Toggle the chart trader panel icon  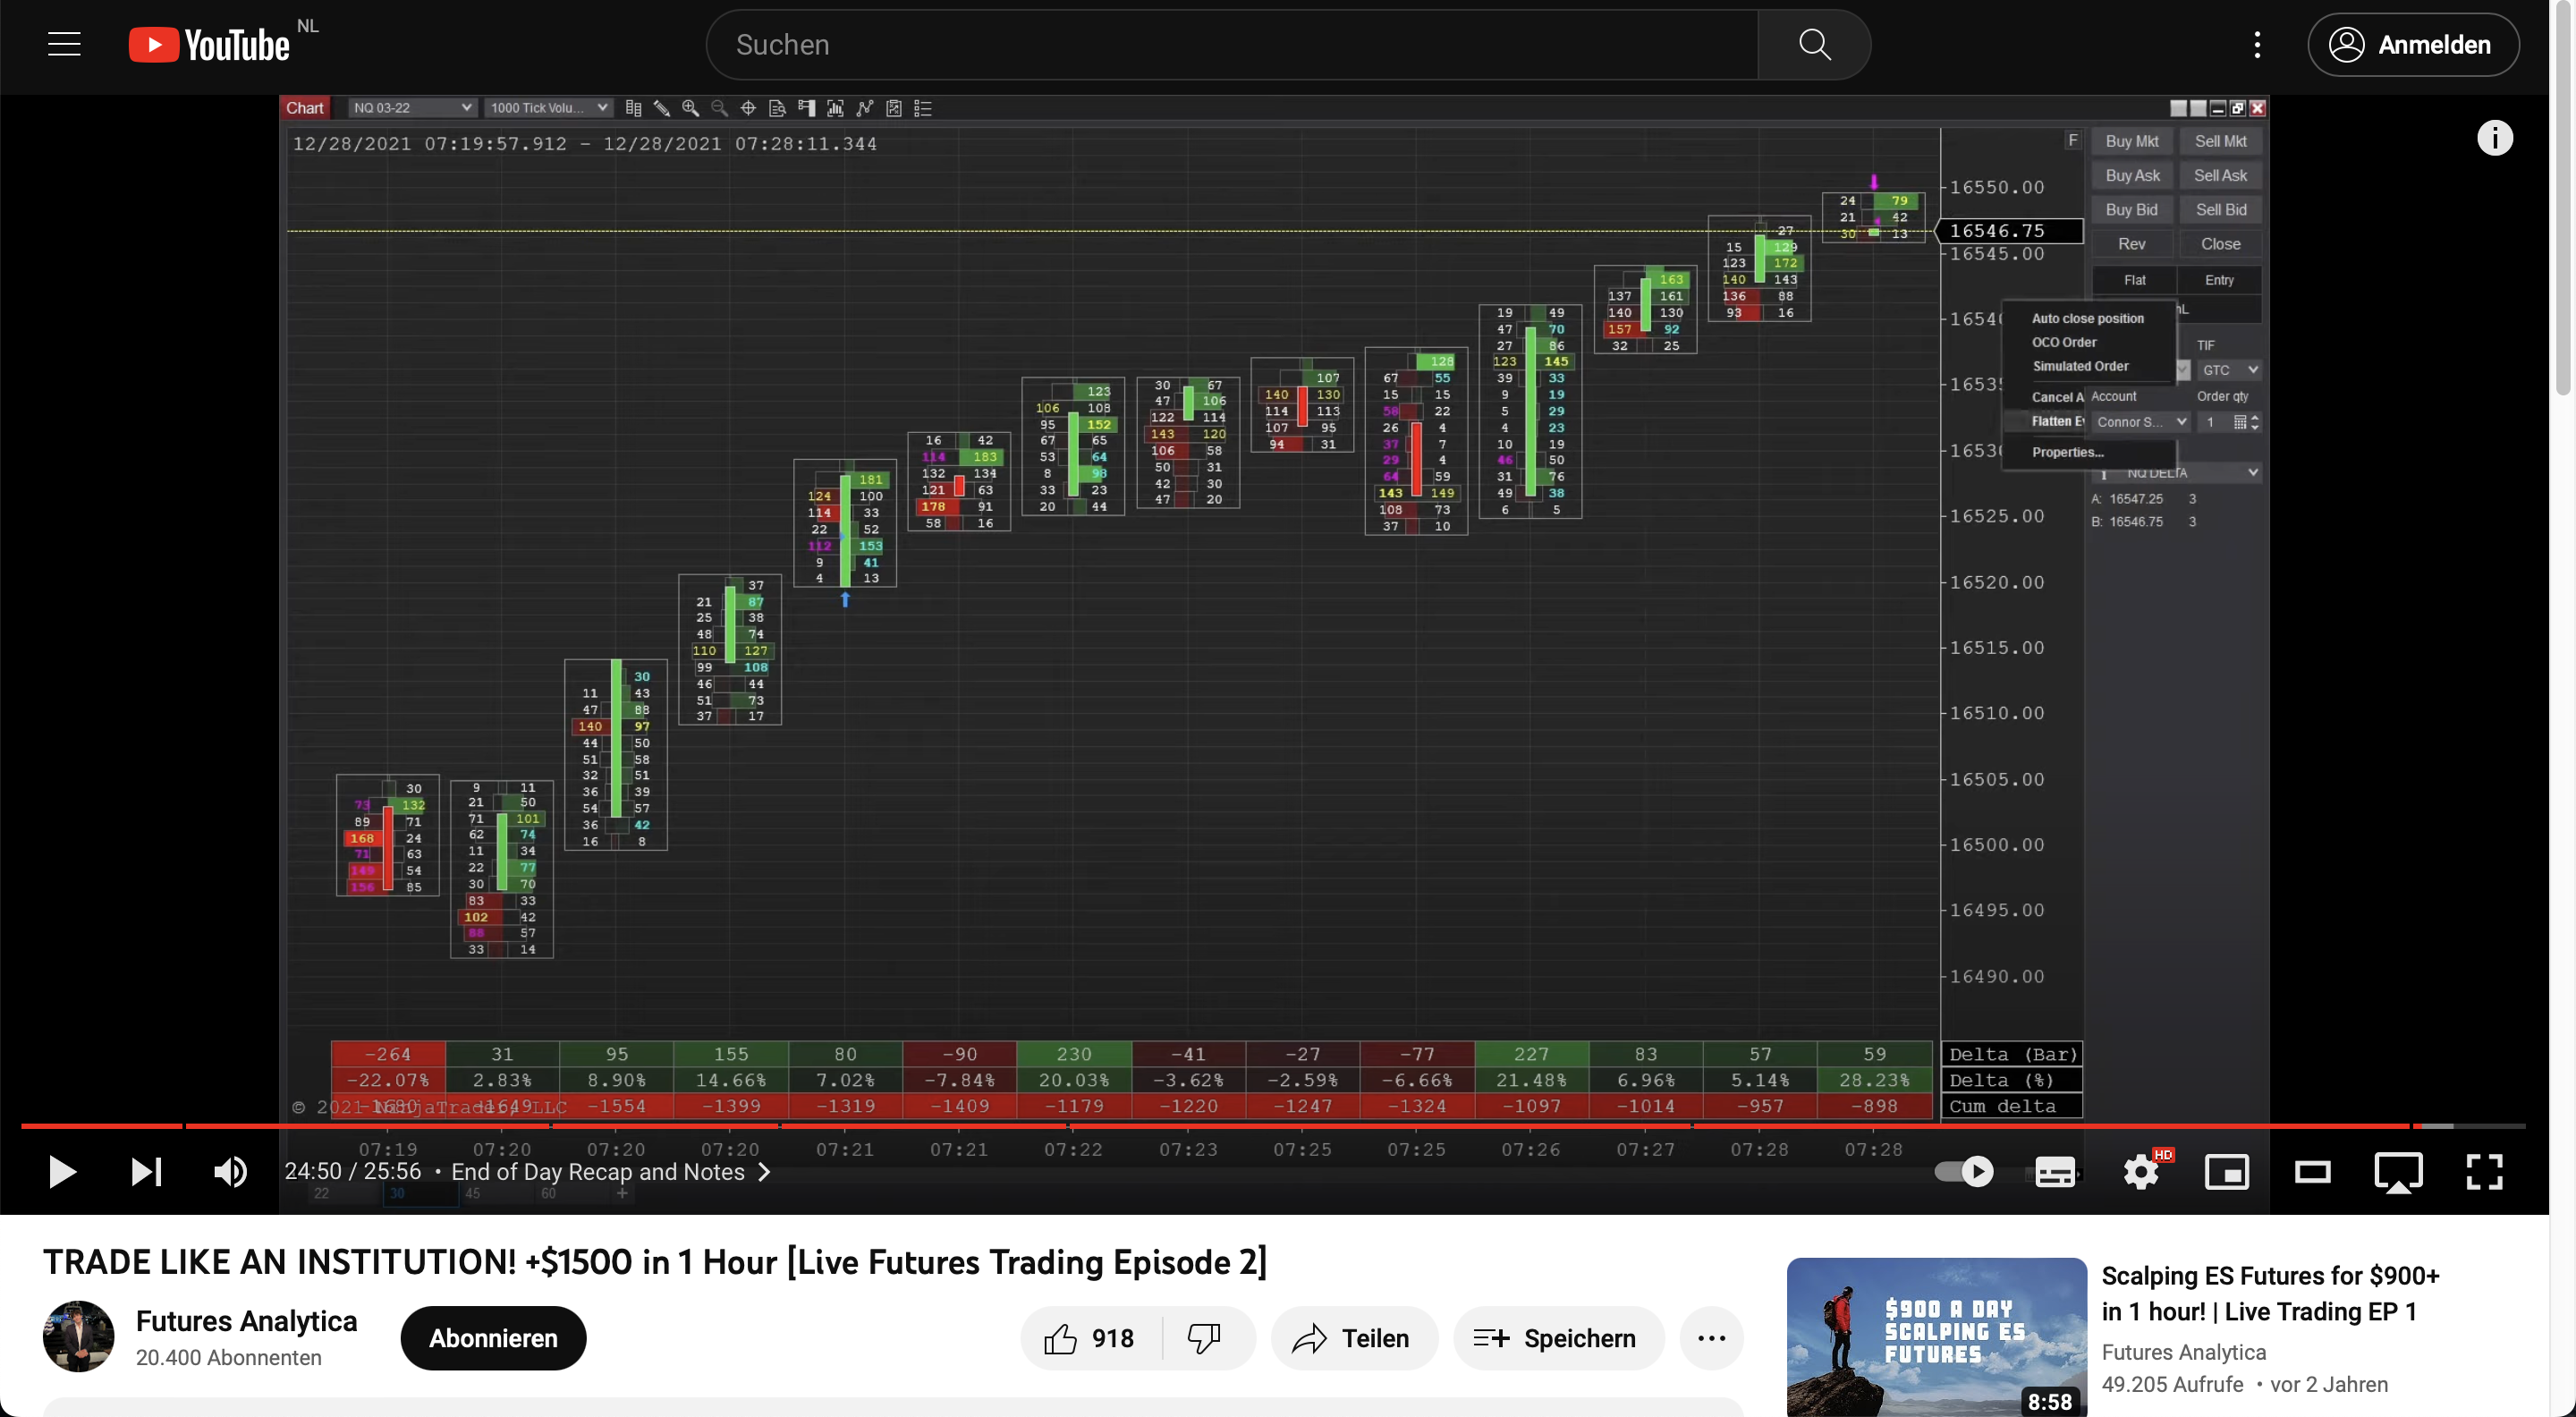(806, 108)
